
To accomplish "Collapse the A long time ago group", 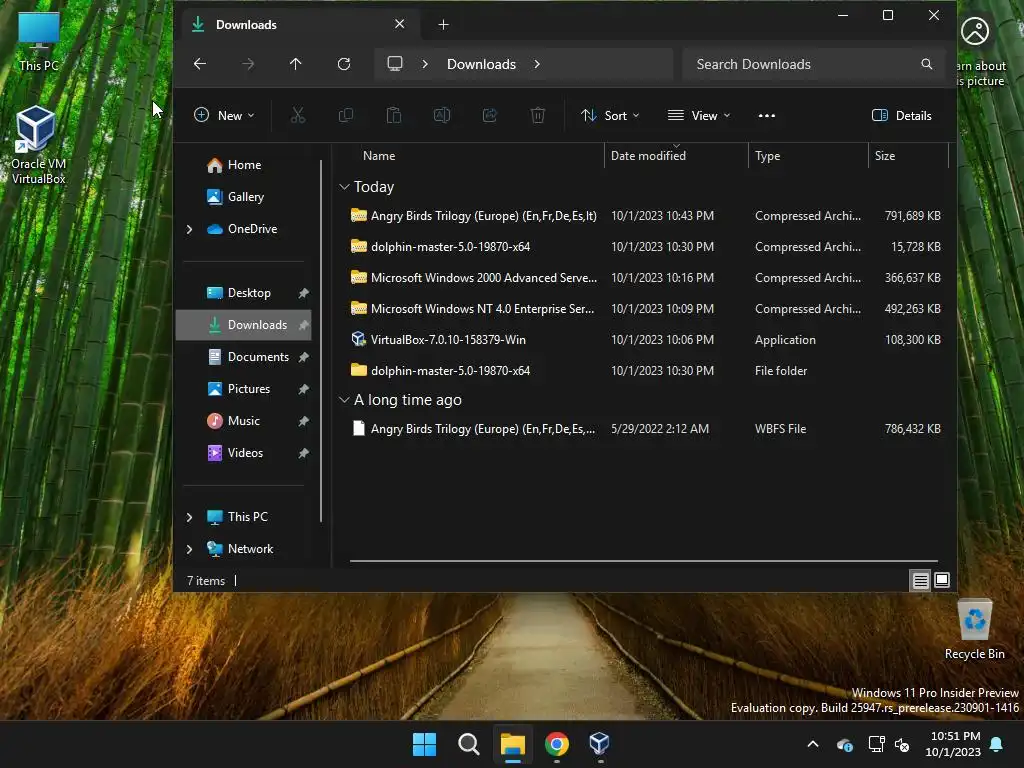I will pyautogui.click(x=344, y=400).
